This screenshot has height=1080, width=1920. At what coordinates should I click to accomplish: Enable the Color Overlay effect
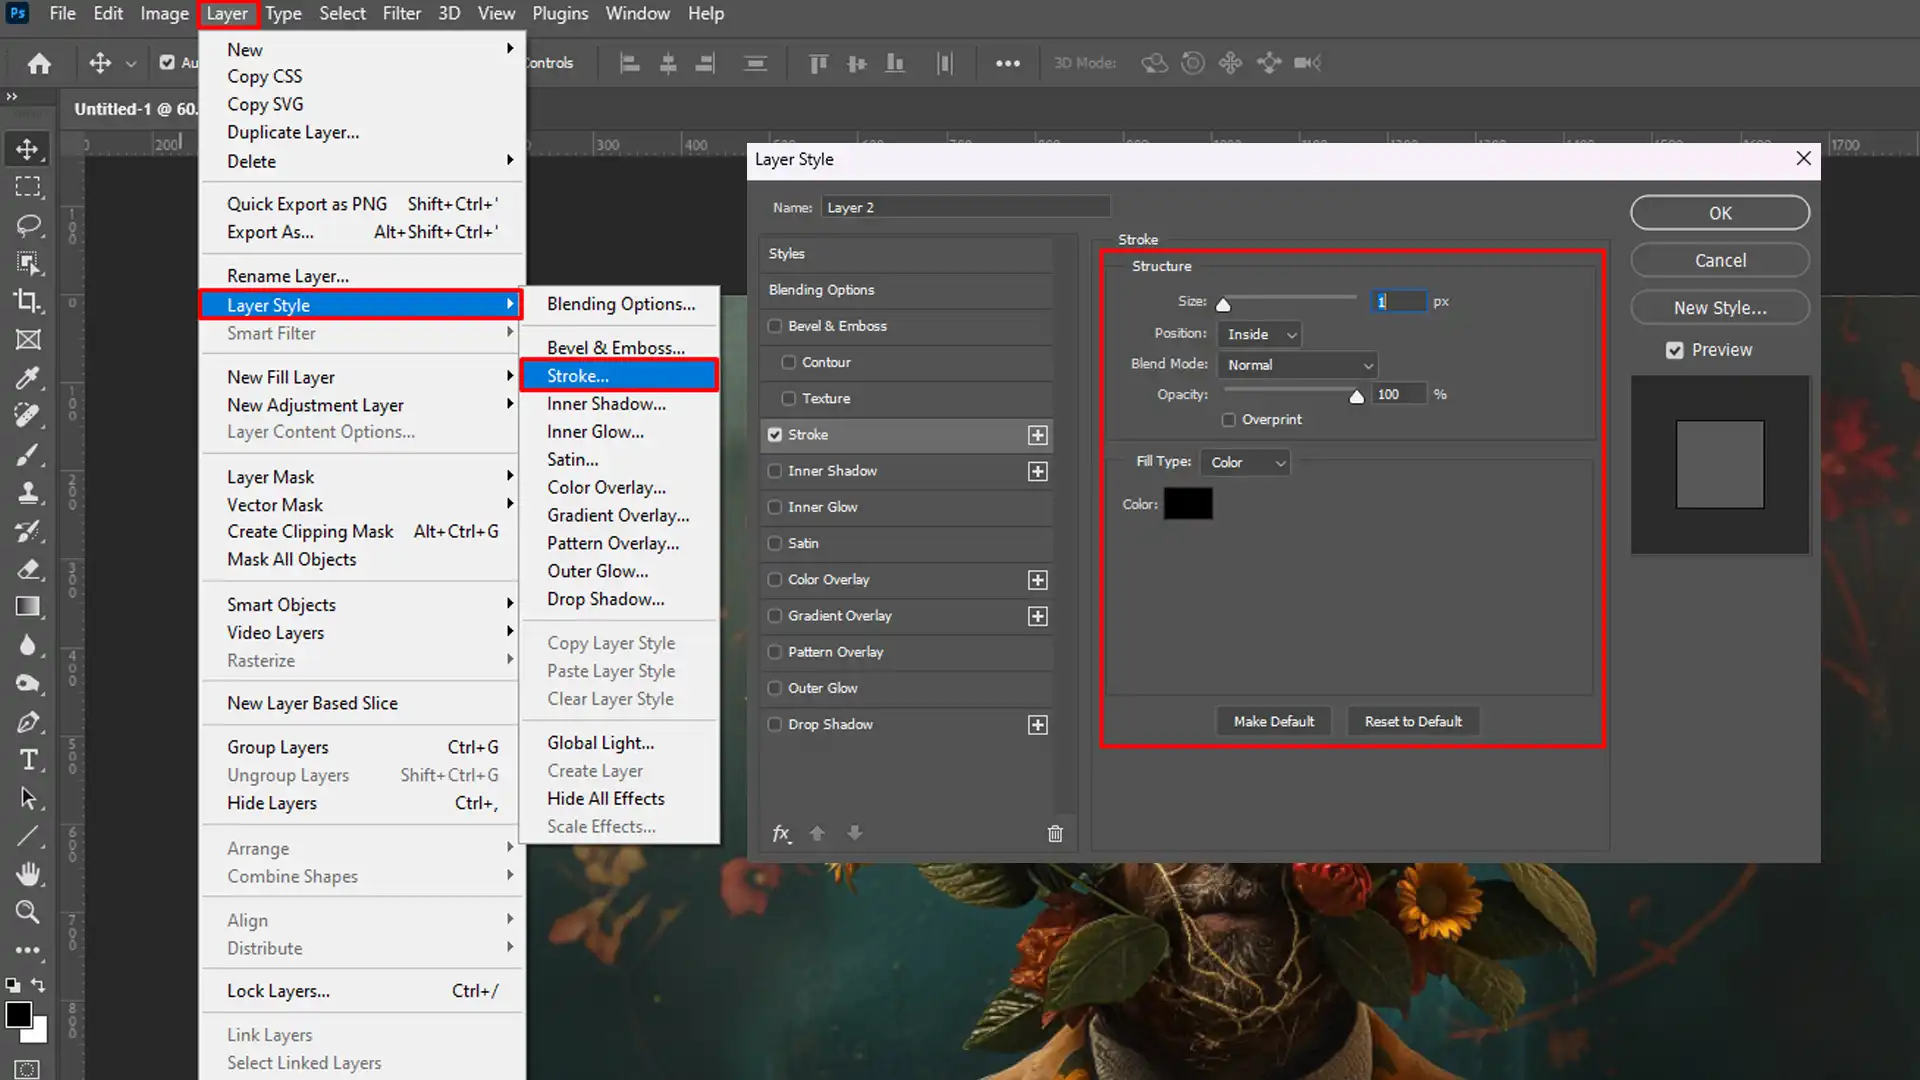pos(775,579)
